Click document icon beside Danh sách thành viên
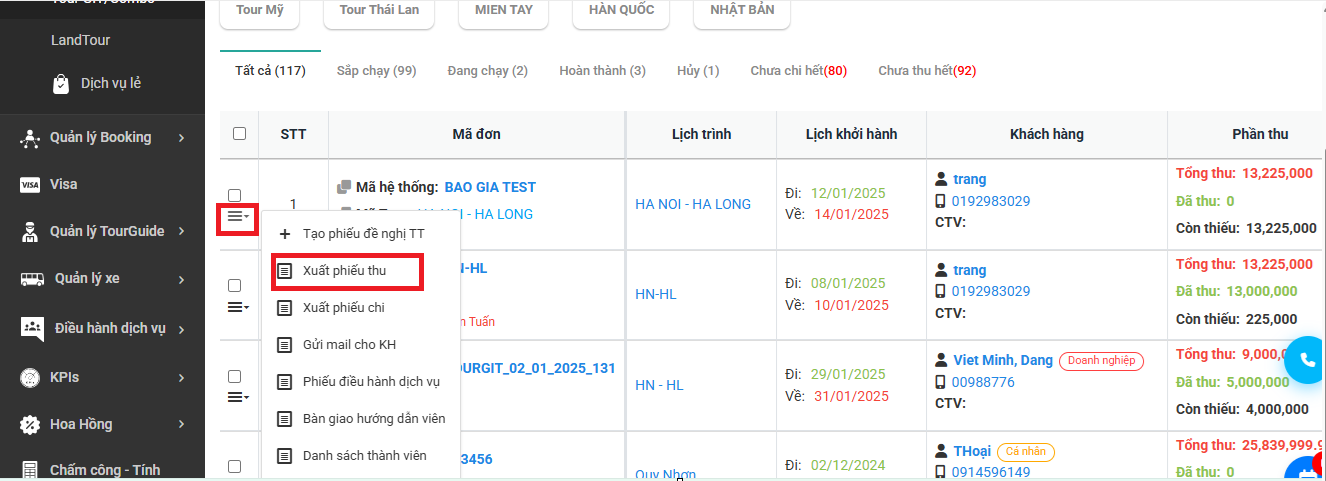The image size is (1326, 481). 285,456
